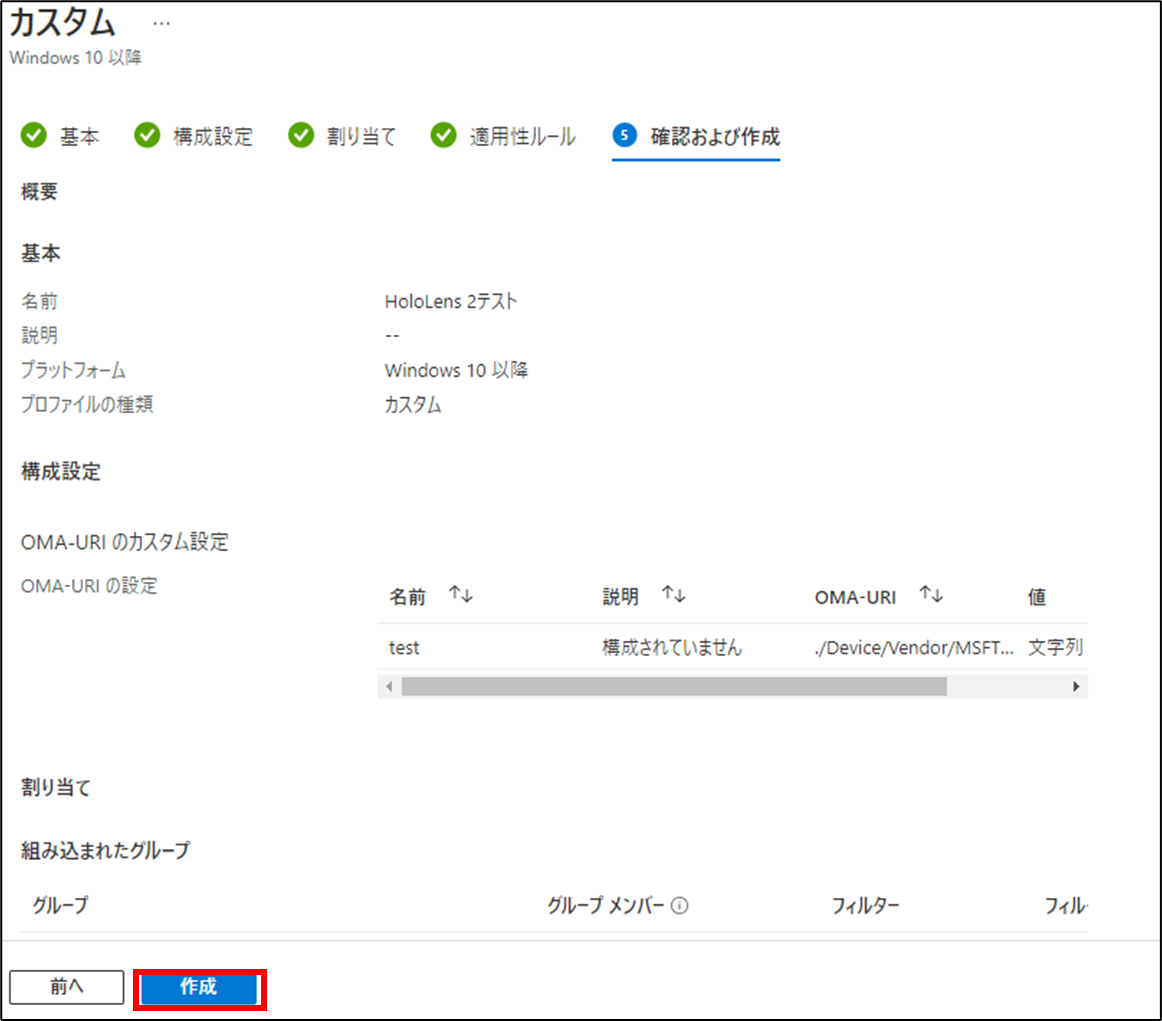Click the 作成 button to create profile
Screen dimensions: 1162x1021
point(199,988)
